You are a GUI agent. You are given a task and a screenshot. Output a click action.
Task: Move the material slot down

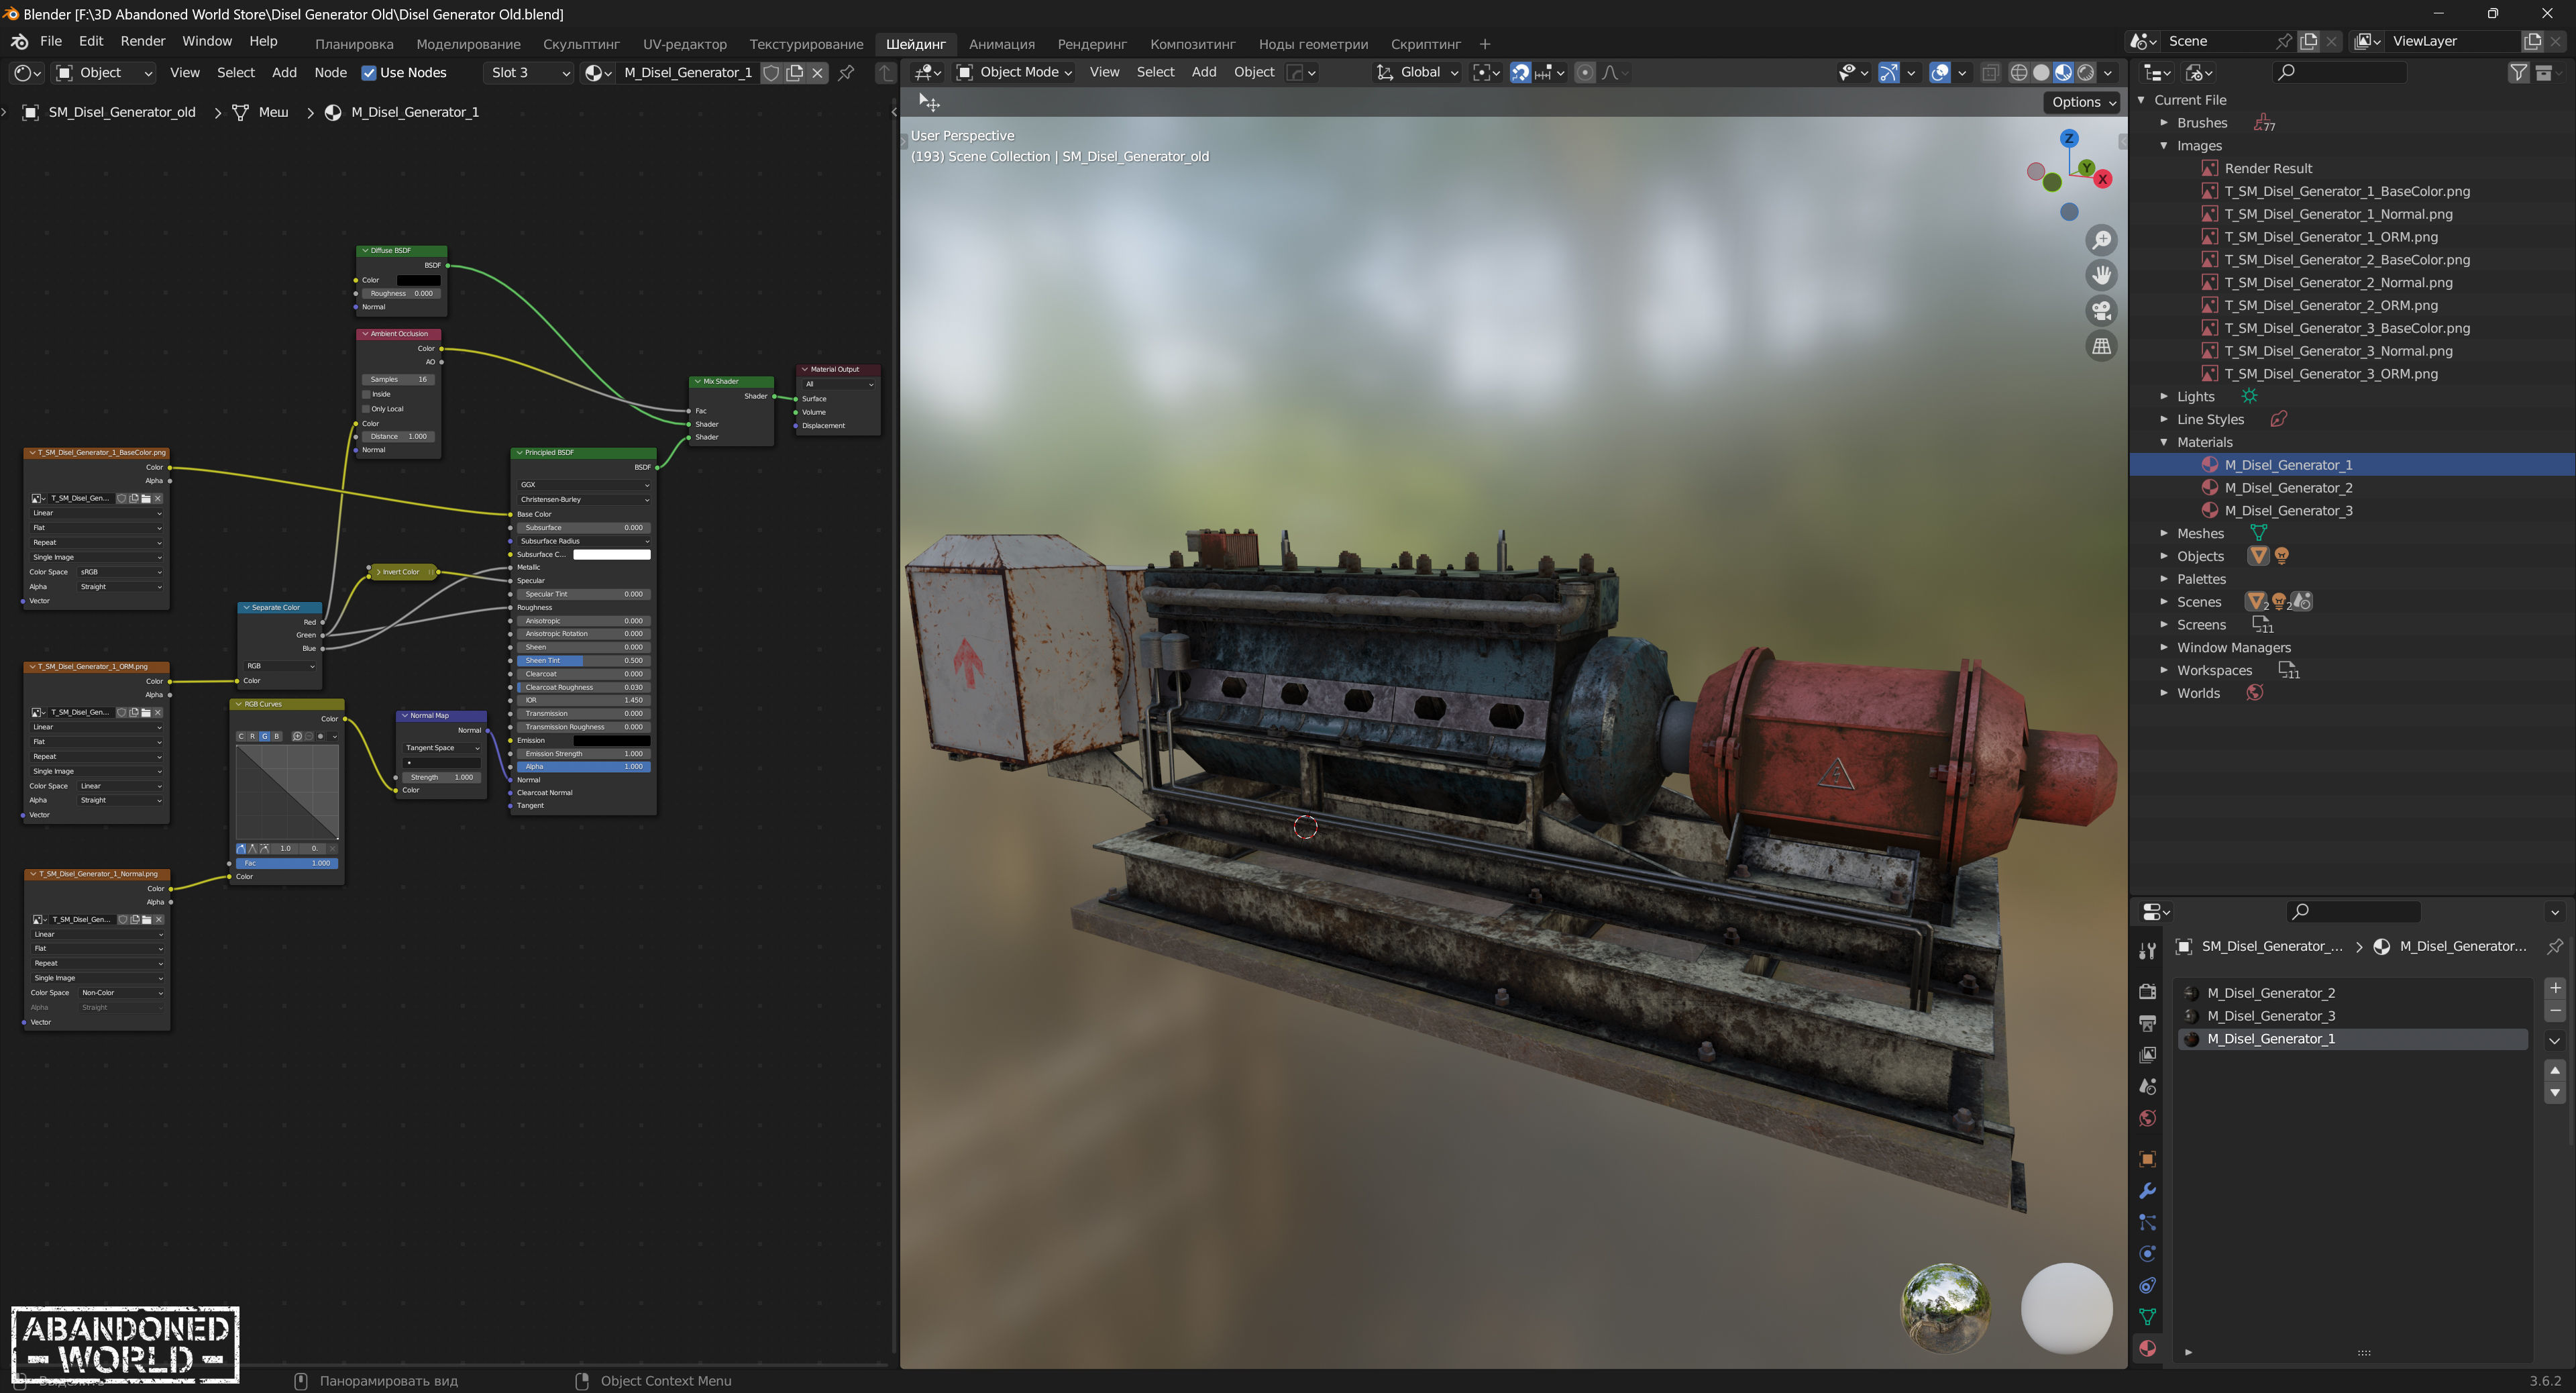[x=2555, y=1093]
